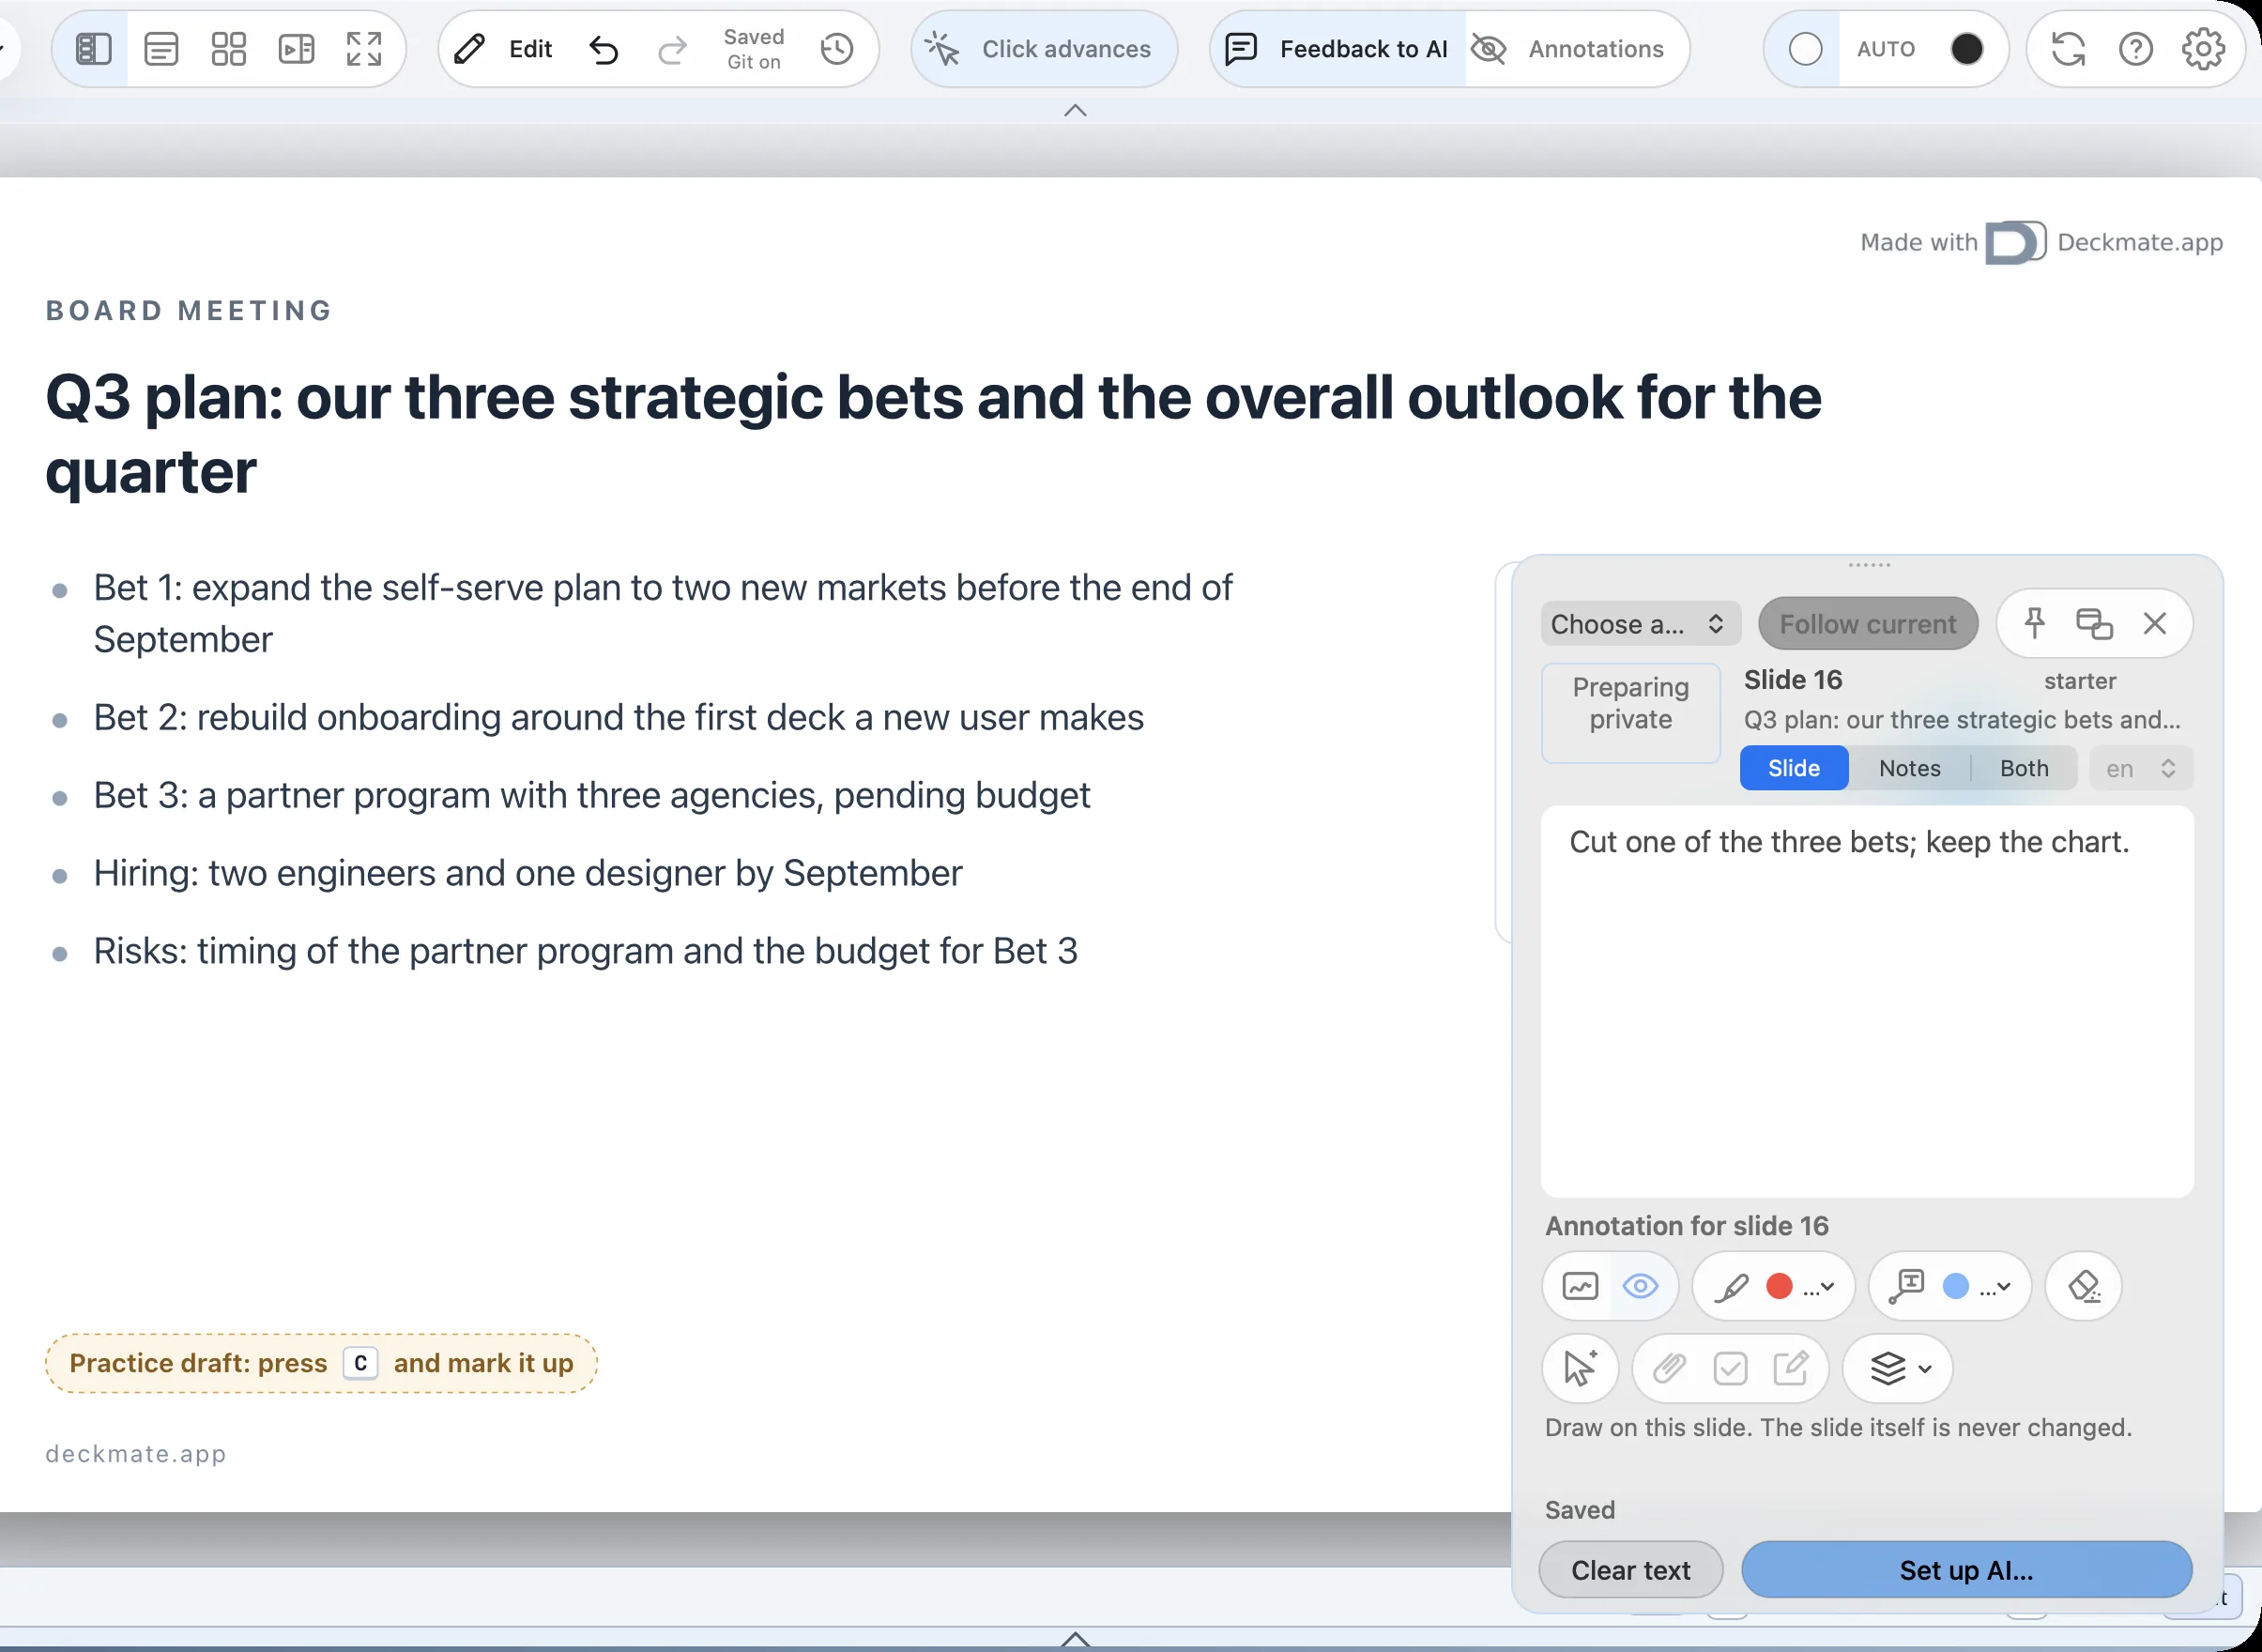The image size is (2262, 1652).
Task: Select the notes layout view icon
Action: tap(161, 49)
